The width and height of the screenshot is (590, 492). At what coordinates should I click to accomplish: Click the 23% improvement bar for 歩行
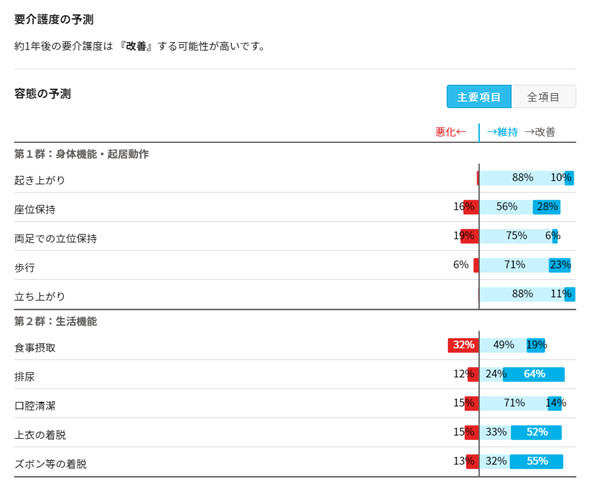tap(560, 265)
